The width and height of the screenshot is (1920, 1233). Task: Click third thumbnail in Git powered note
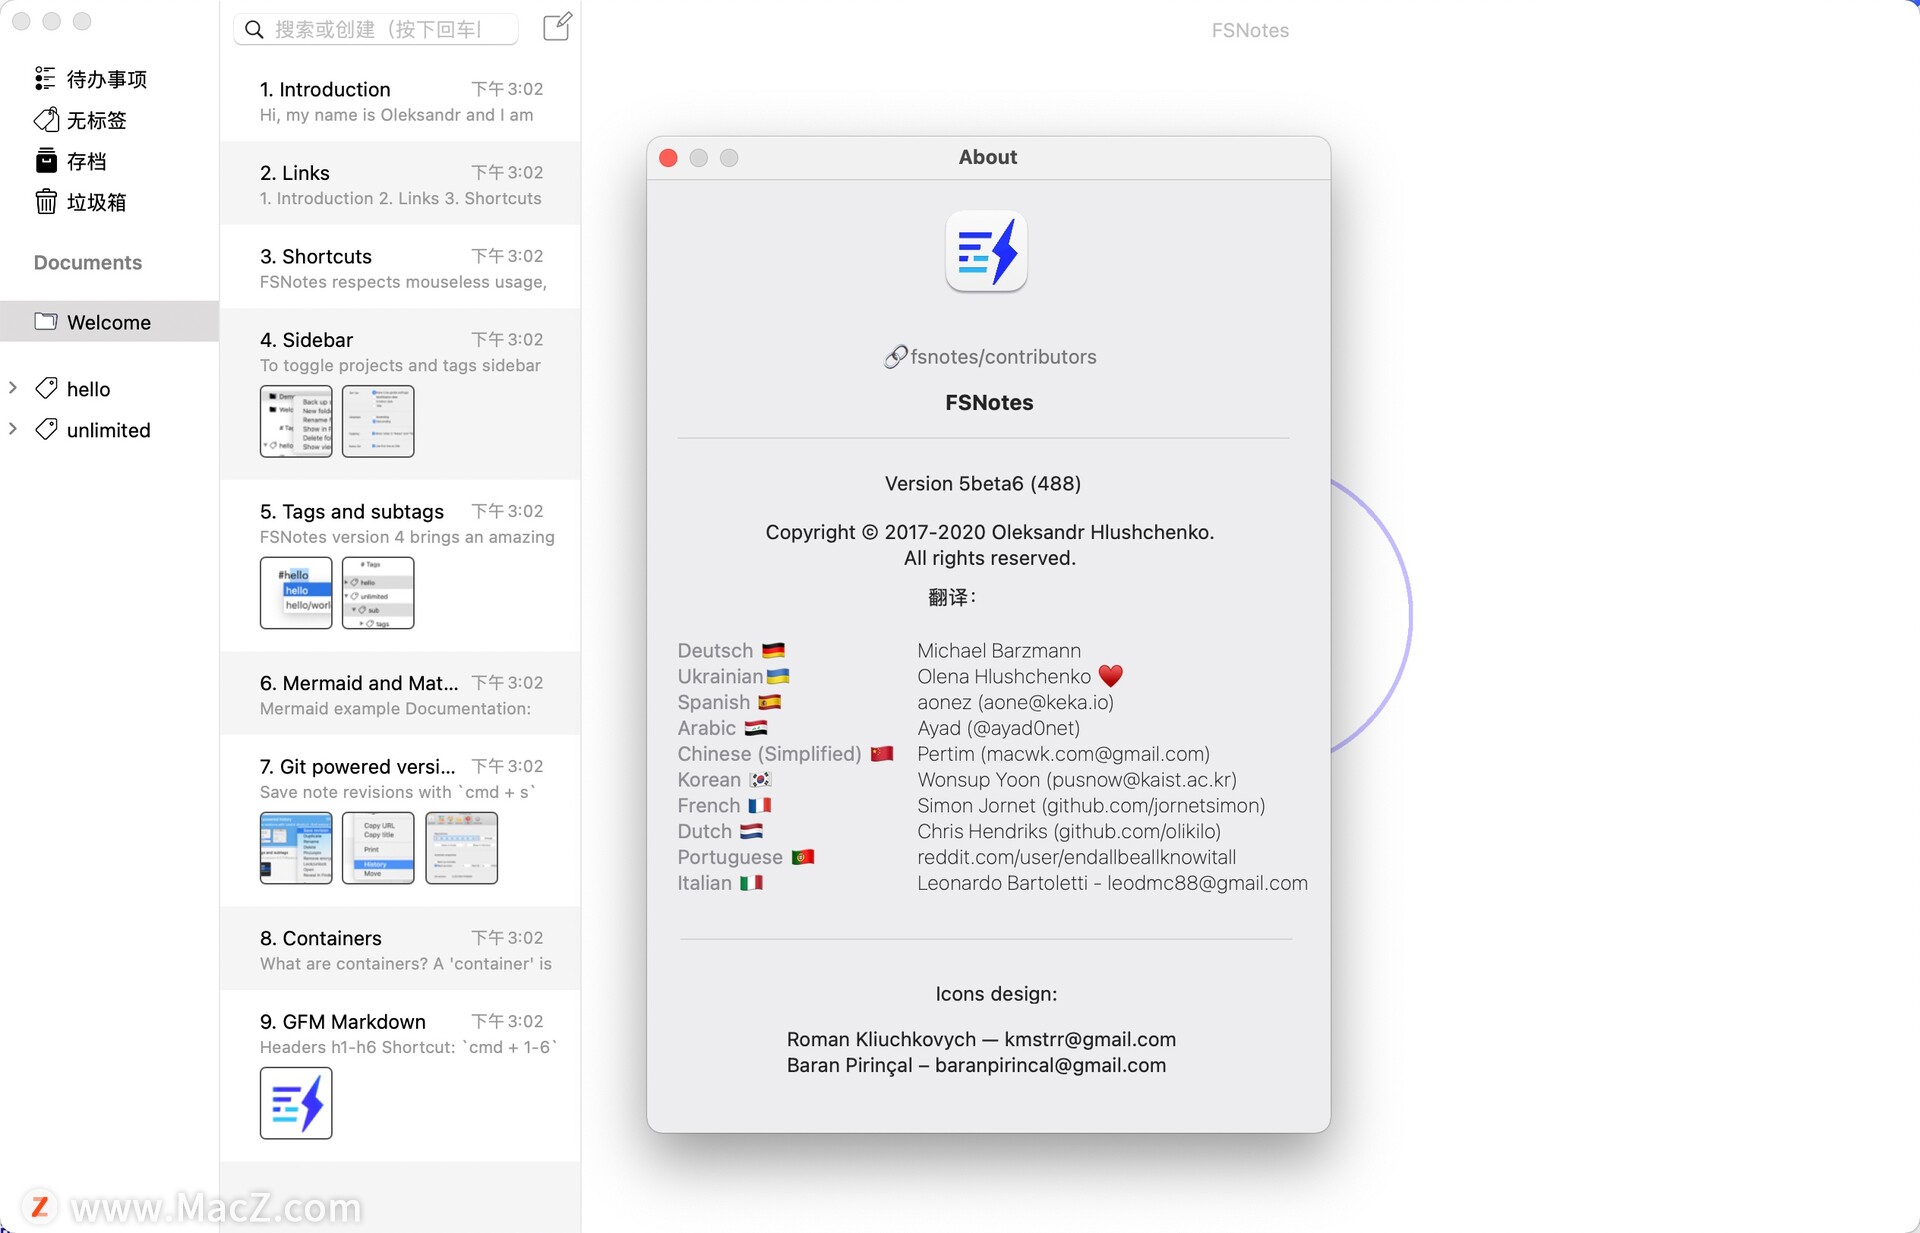click(x=461, y=847)
